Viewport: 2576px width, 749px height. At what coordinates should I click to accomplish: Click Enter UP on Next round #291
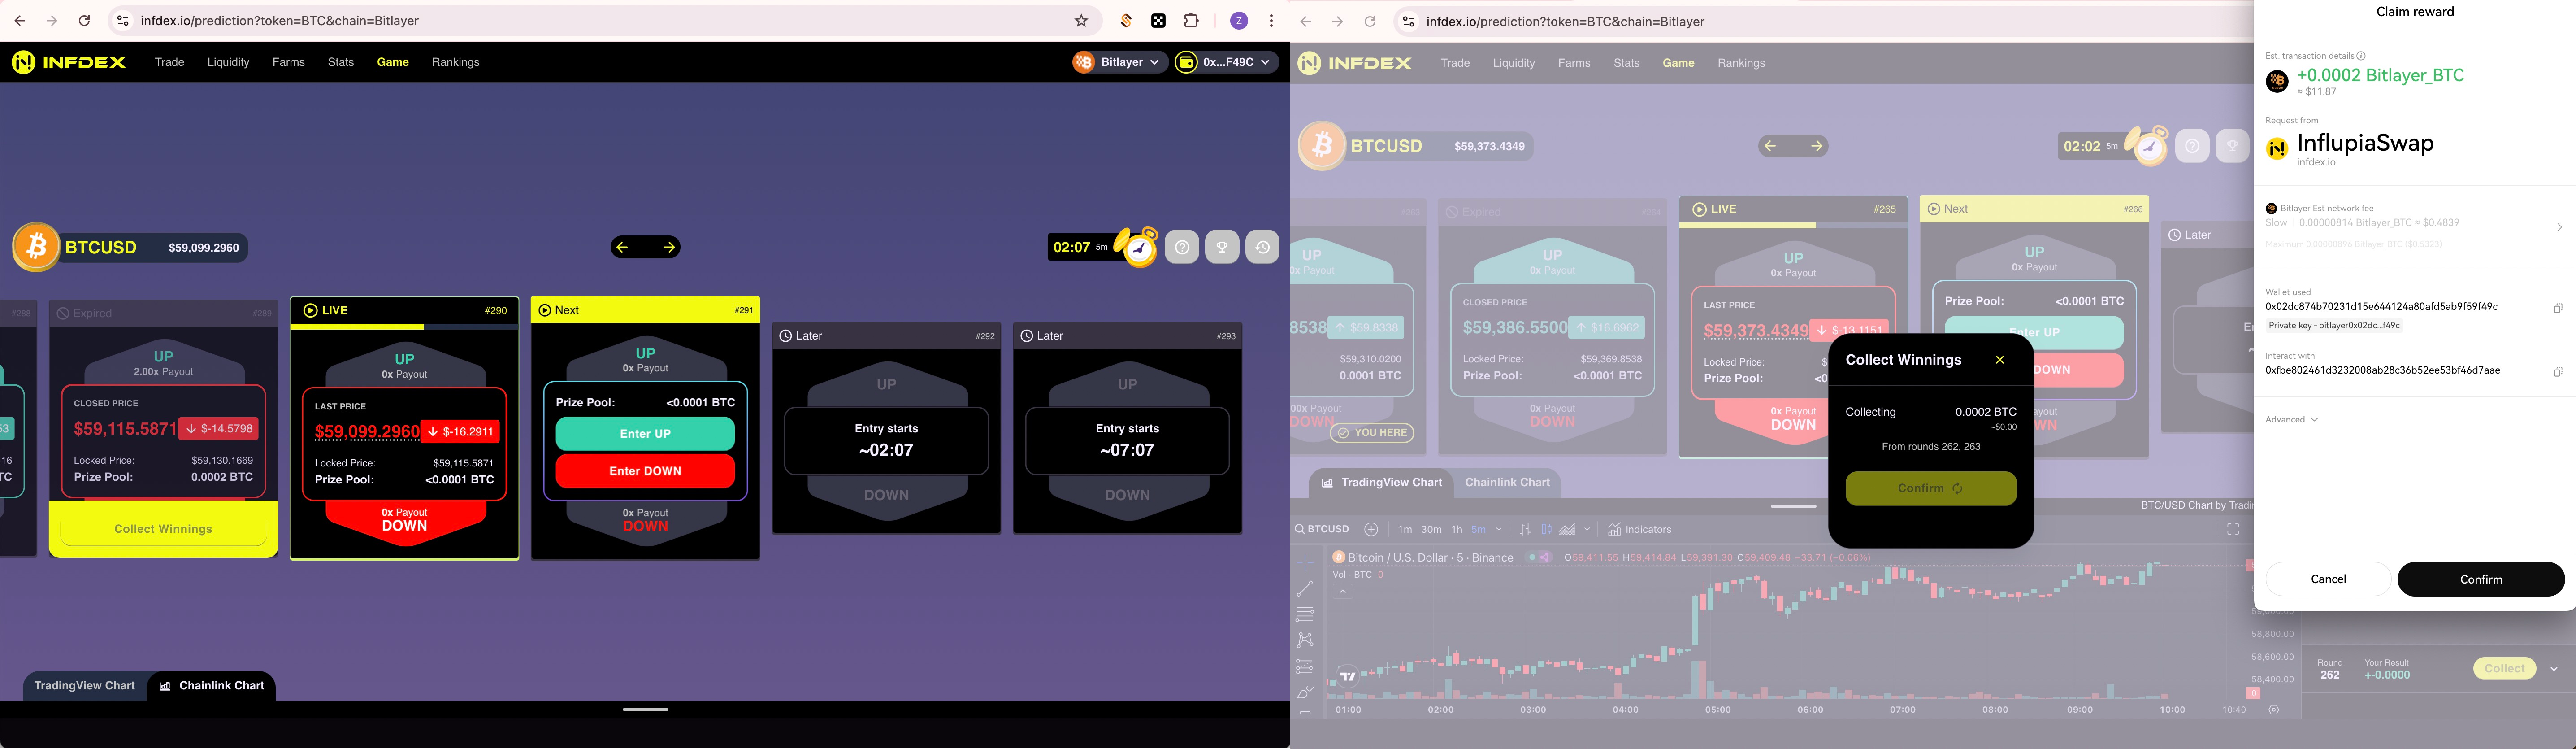[x=645, y=434]
